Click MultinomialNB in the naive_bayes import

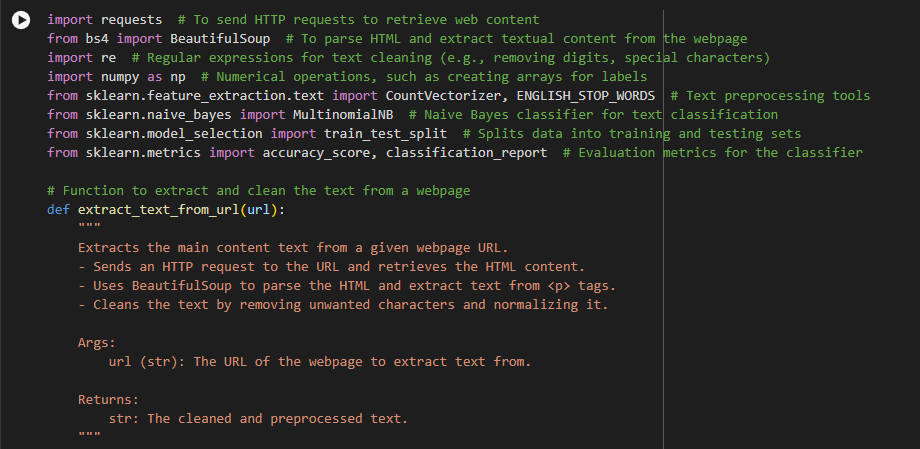[x=343, y=114]
